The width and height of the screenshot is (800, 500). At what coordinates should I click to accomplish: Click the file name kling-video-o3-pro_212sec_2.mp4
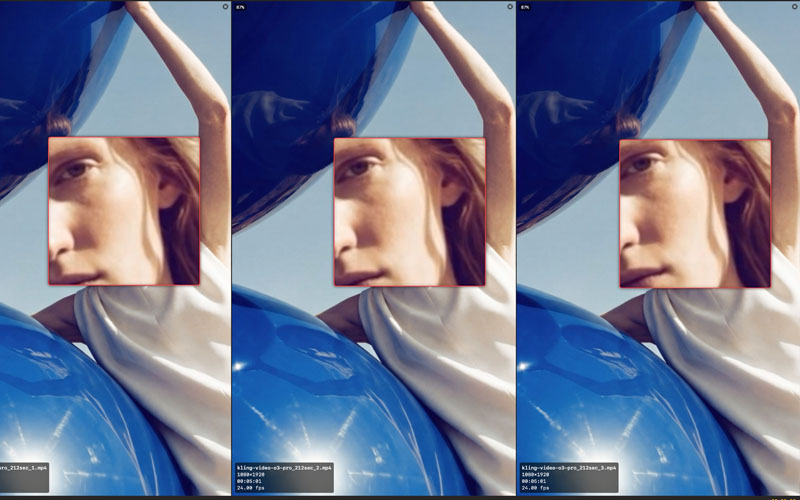pos(284,468)
